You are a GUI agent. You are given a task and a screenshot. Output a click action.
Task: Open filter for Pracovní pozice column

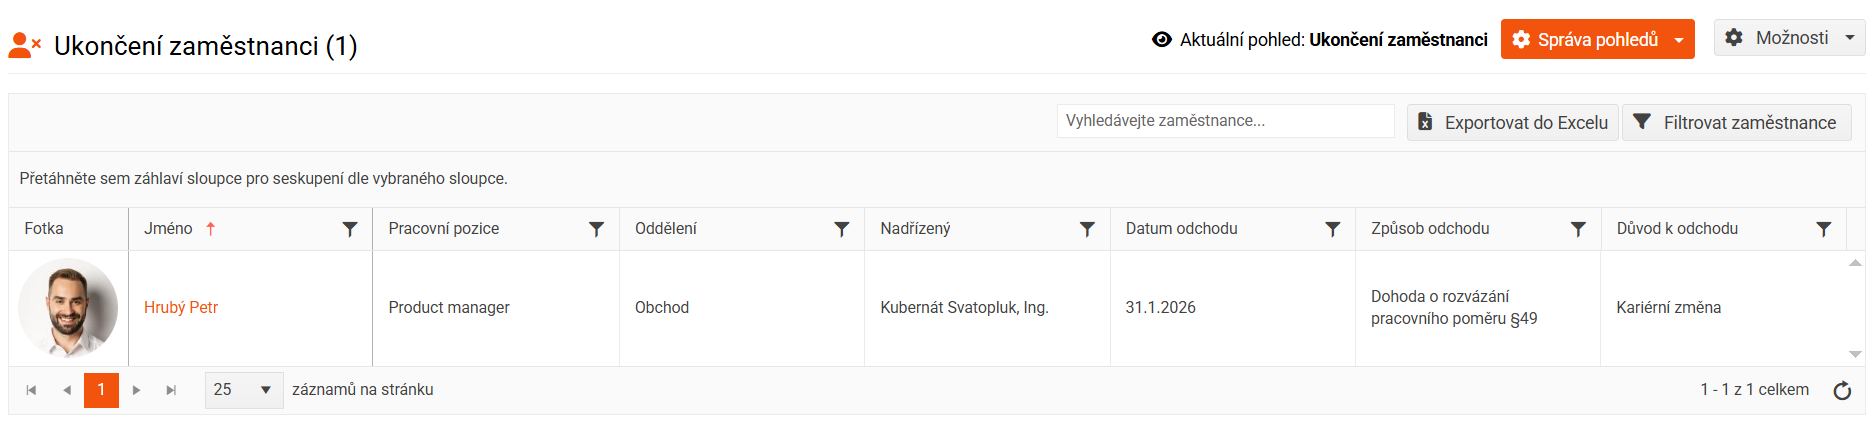[596, 229]
